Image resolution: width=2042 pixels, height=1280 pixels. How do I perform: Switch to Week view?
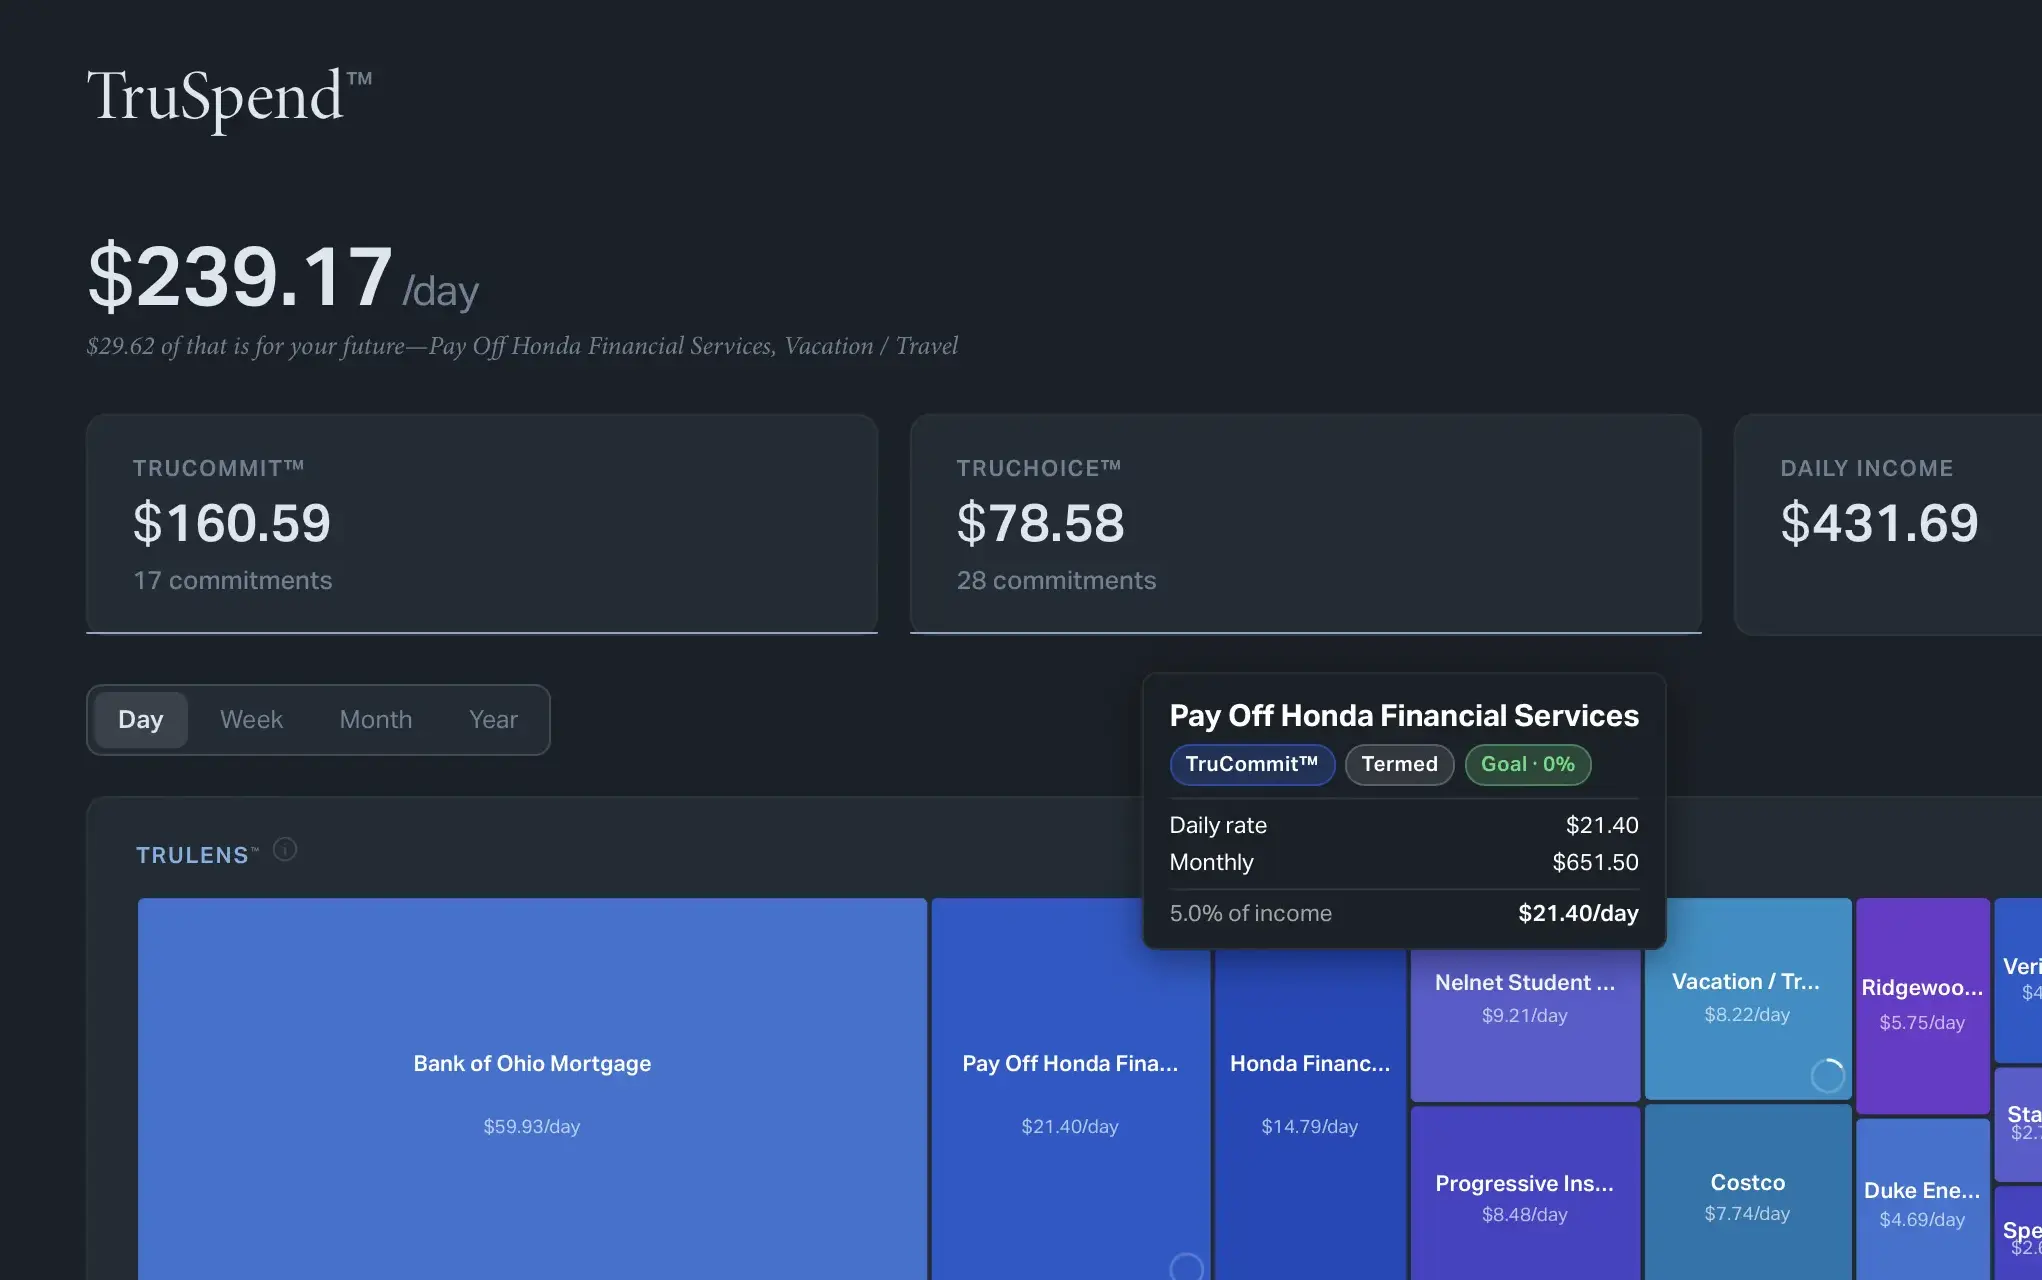(251, 720)
